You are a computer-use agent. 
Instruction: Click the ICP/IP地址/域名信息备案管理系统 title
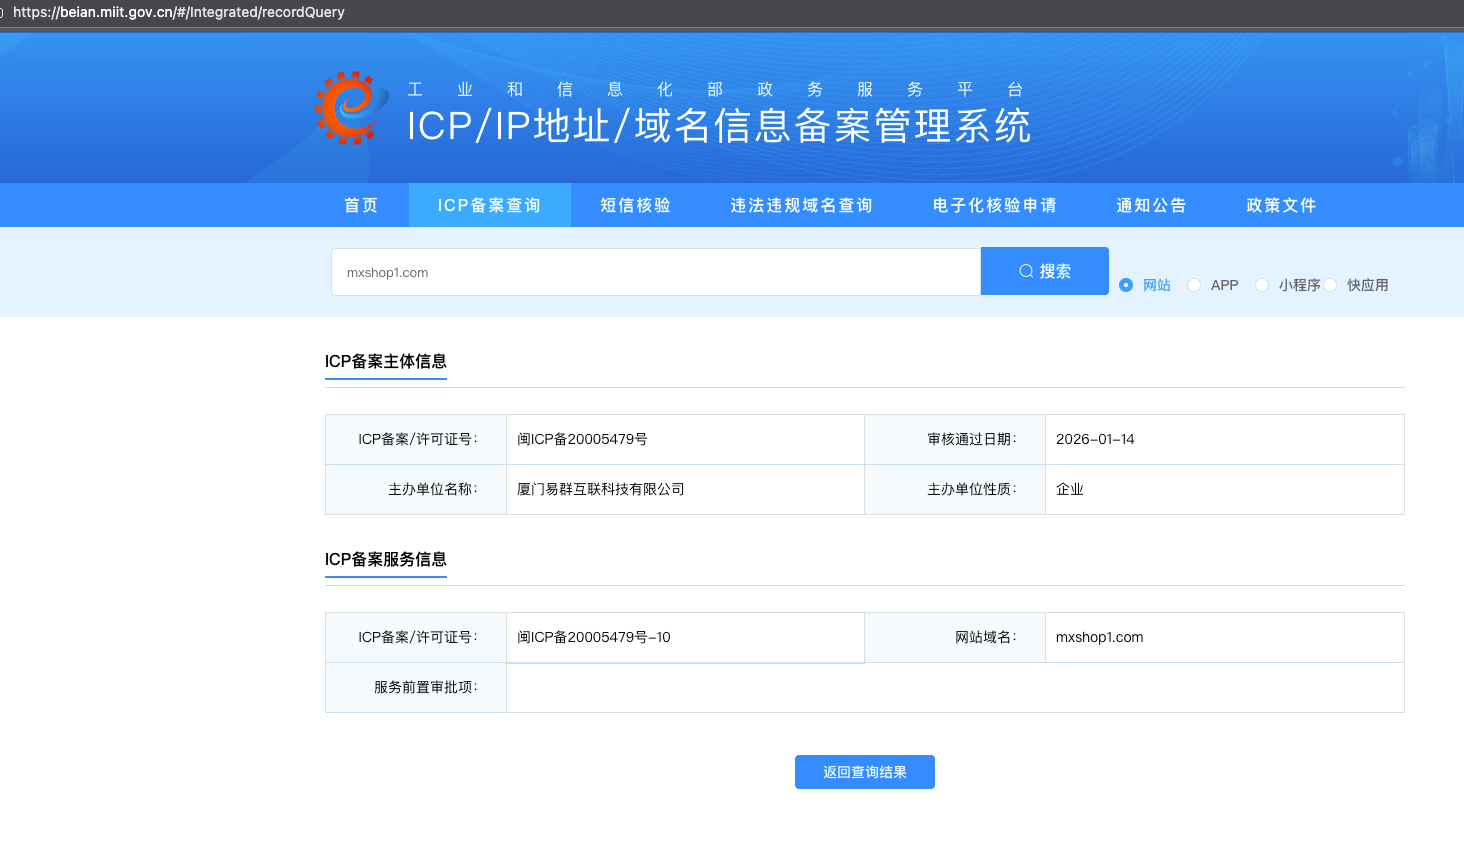pyautogui.click(x=719, y=126)
